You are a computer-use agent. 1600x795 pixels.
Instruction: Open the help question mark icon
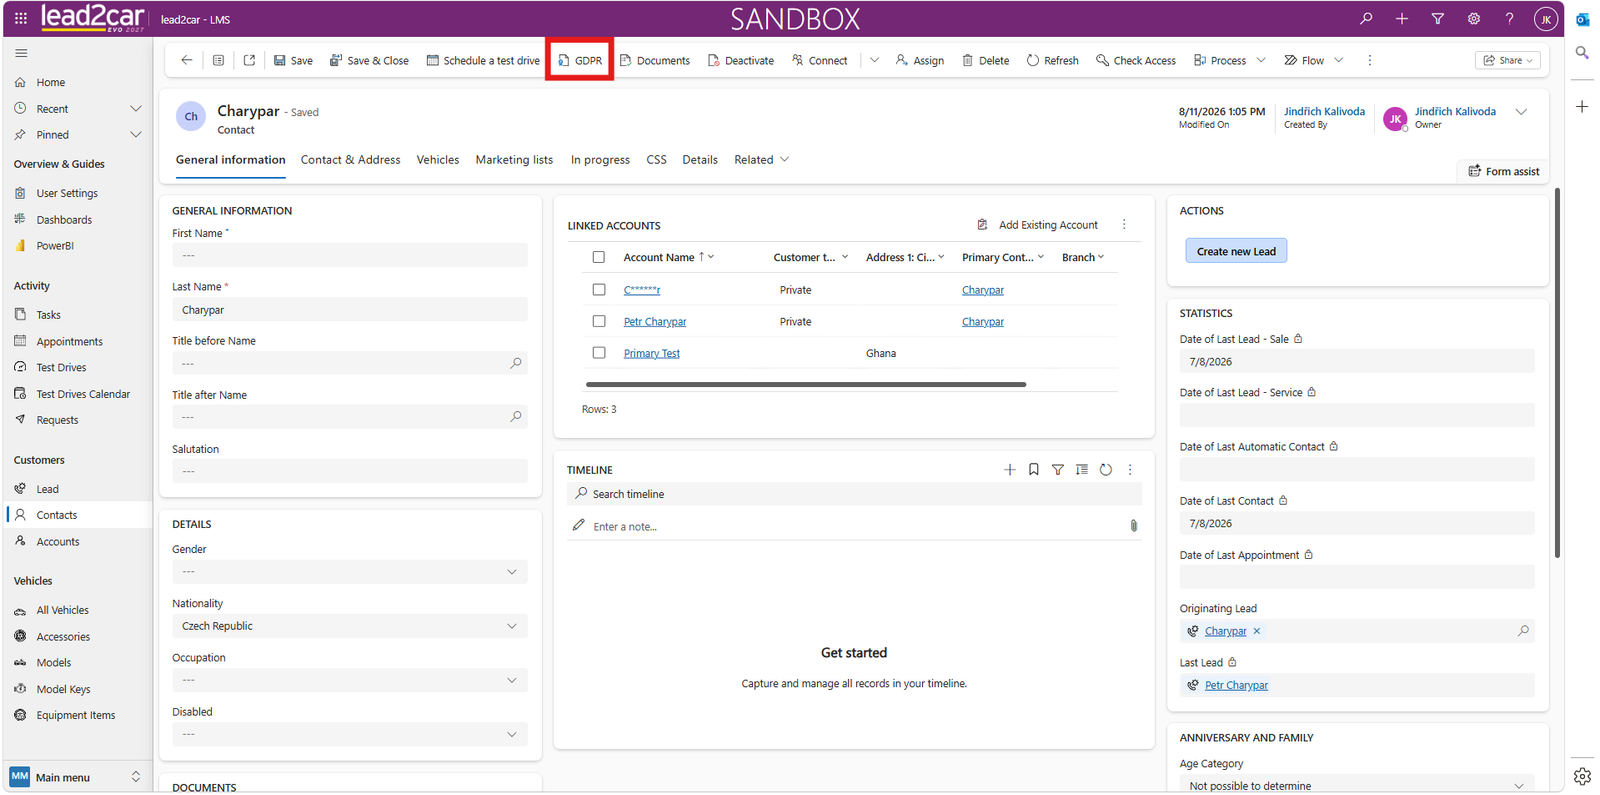1510,18
